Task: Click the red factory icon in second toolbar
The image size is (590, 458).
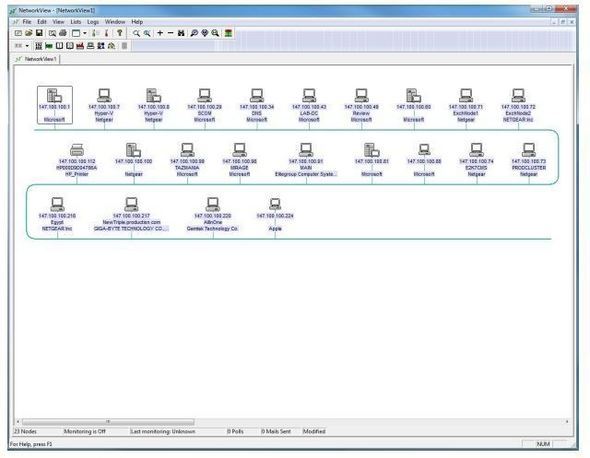Action: tap(80, 46)
